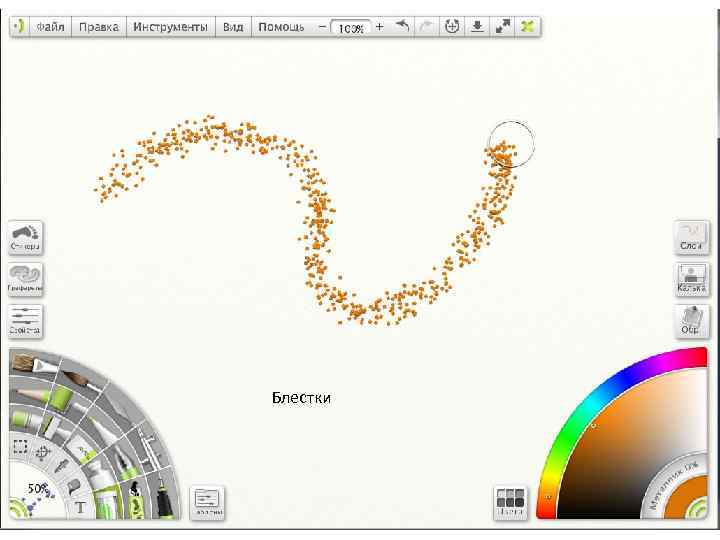This screenshot has height=540, width=720.
Task: Open the Слои layers panel
Action: pos(692,237)
